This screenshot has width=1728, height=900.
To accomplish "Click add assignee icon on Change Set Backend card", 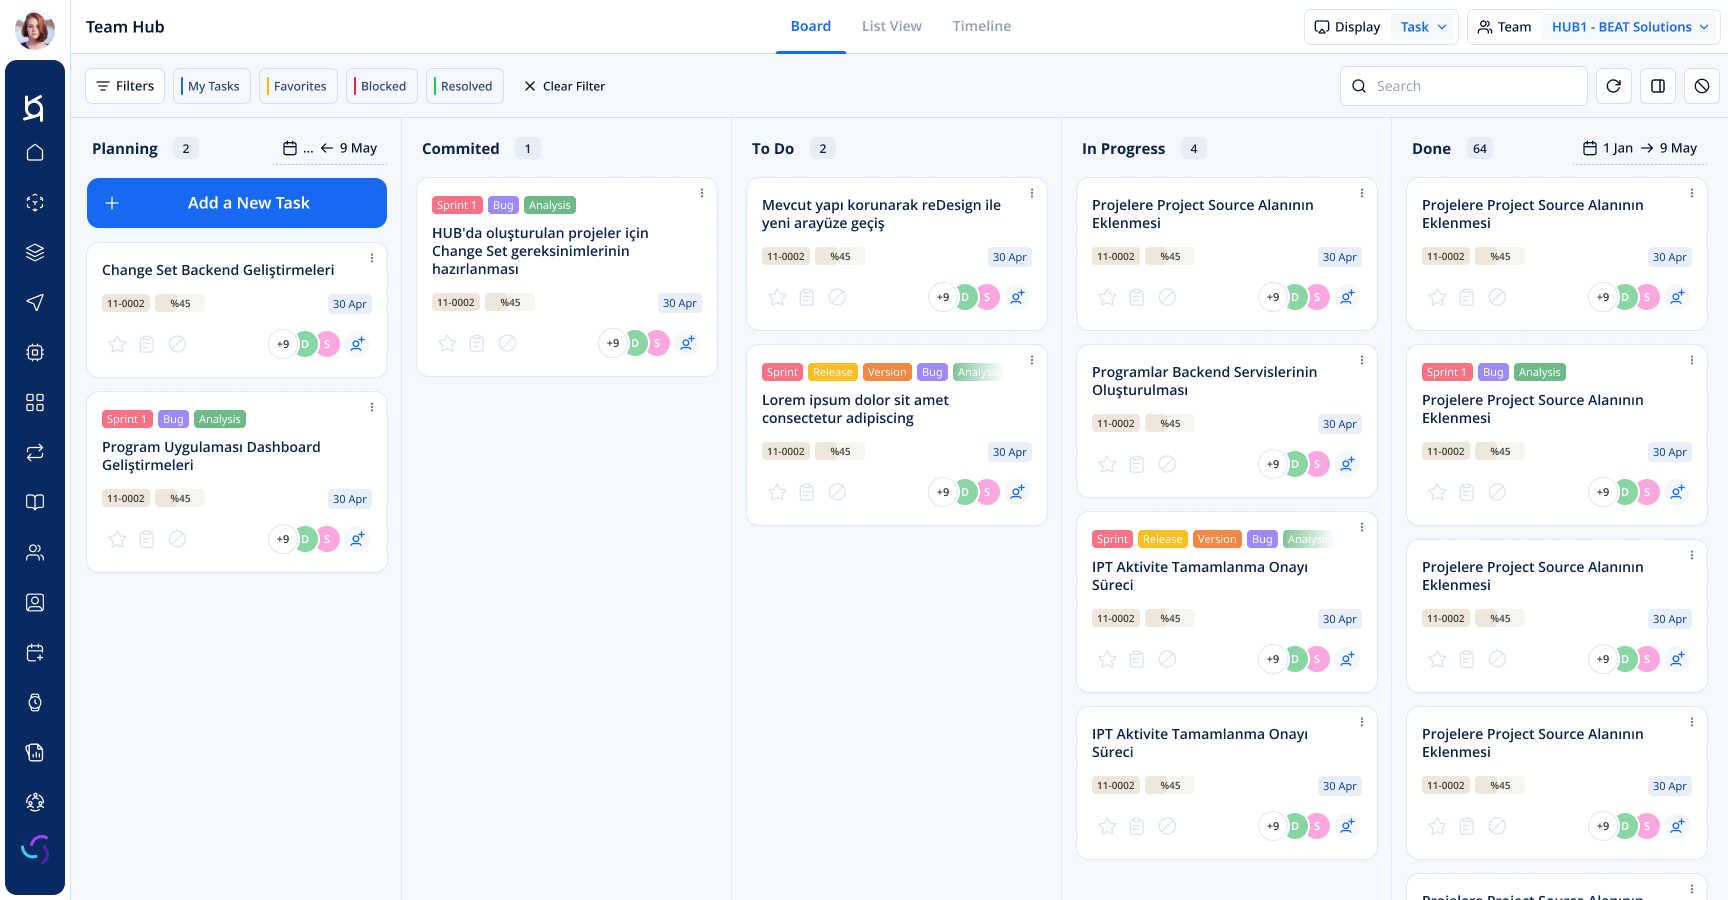I will tap(357, 344).
